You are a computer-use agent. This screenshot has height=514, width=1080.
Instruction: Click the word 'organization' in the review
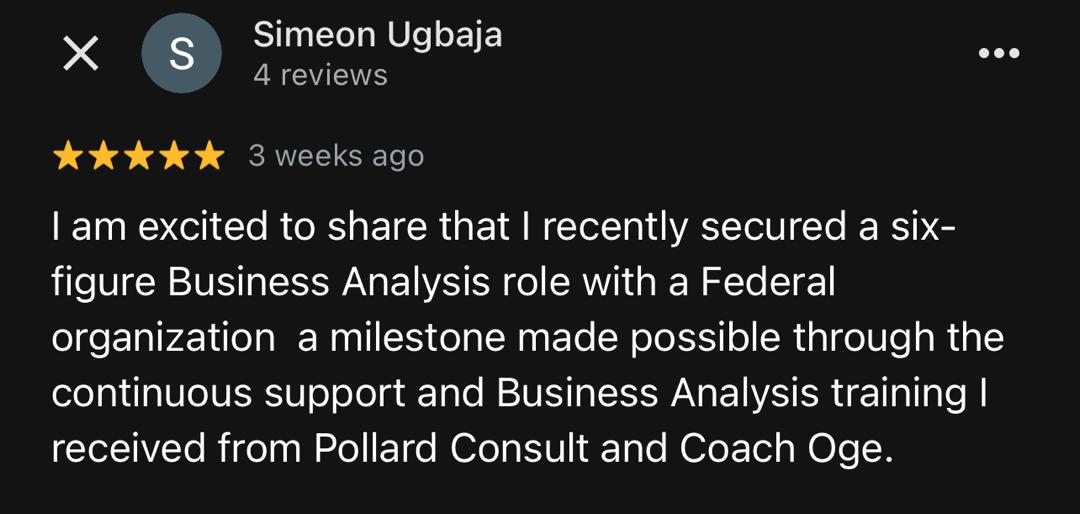pos(163,339)
